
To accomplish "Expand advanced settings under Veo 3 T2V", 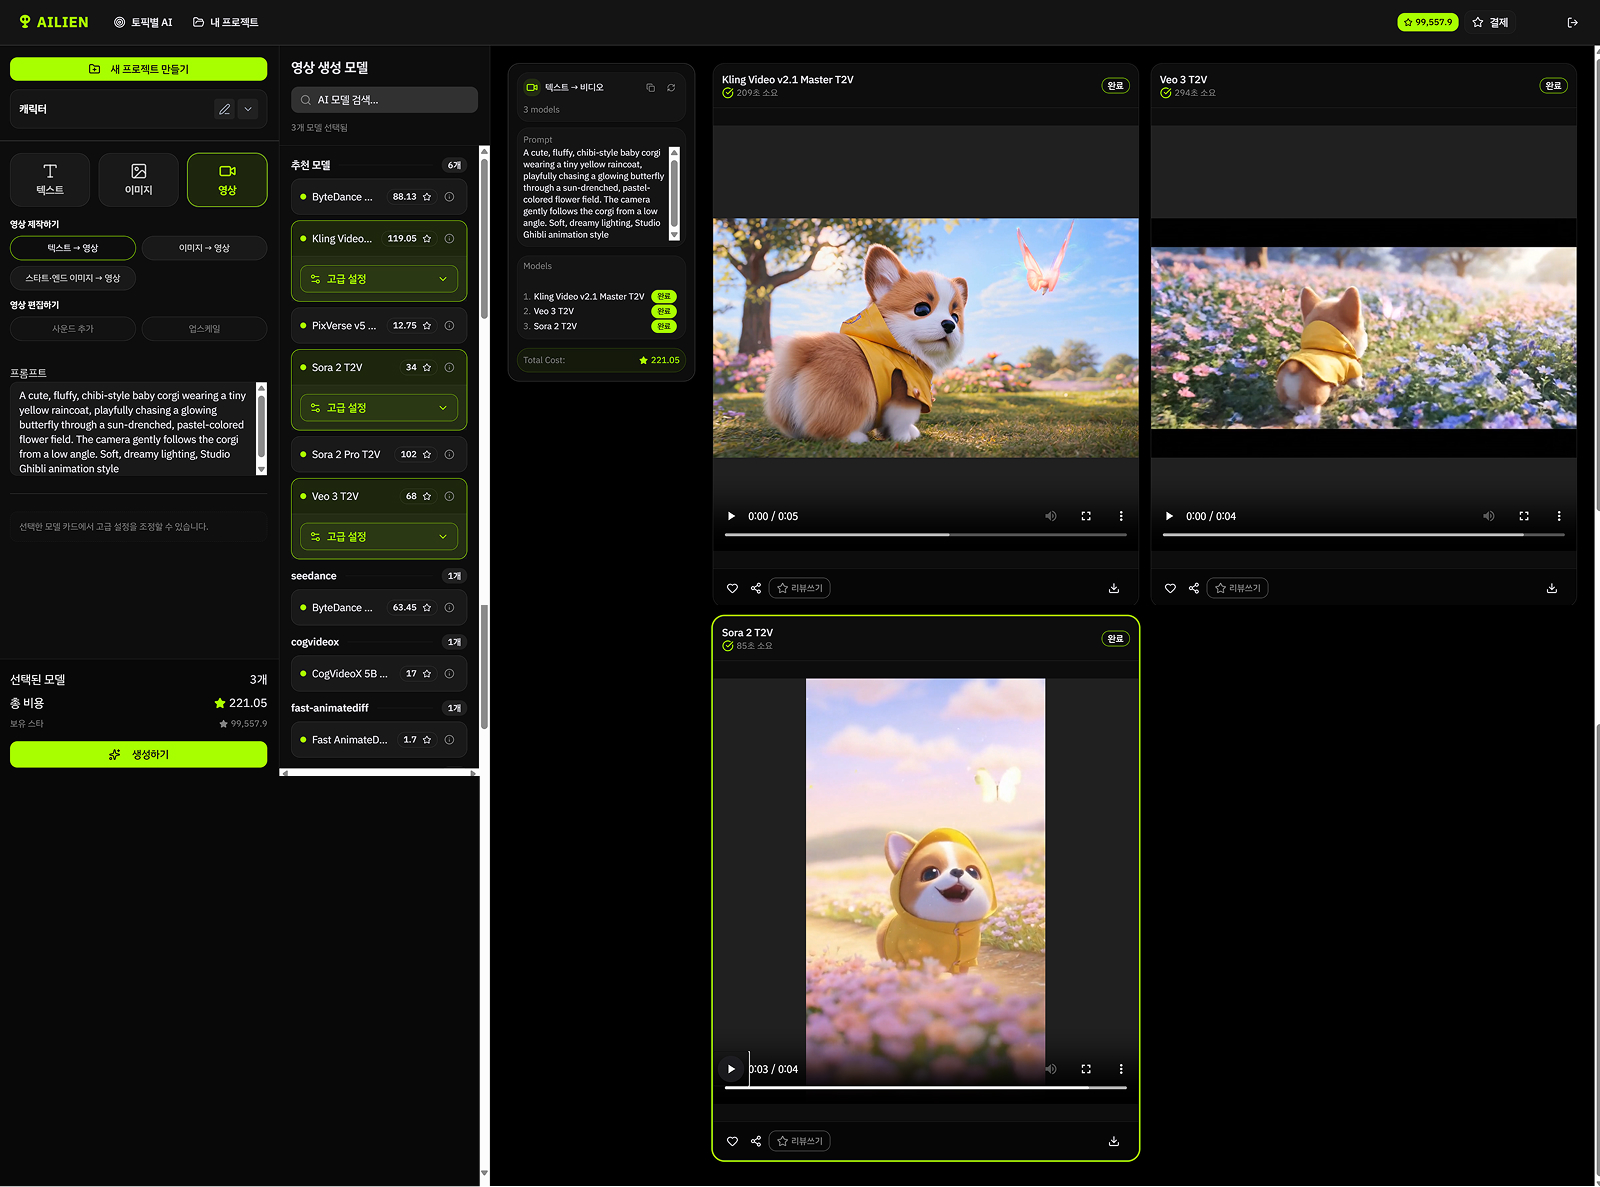I will click(x=379, y=536).
